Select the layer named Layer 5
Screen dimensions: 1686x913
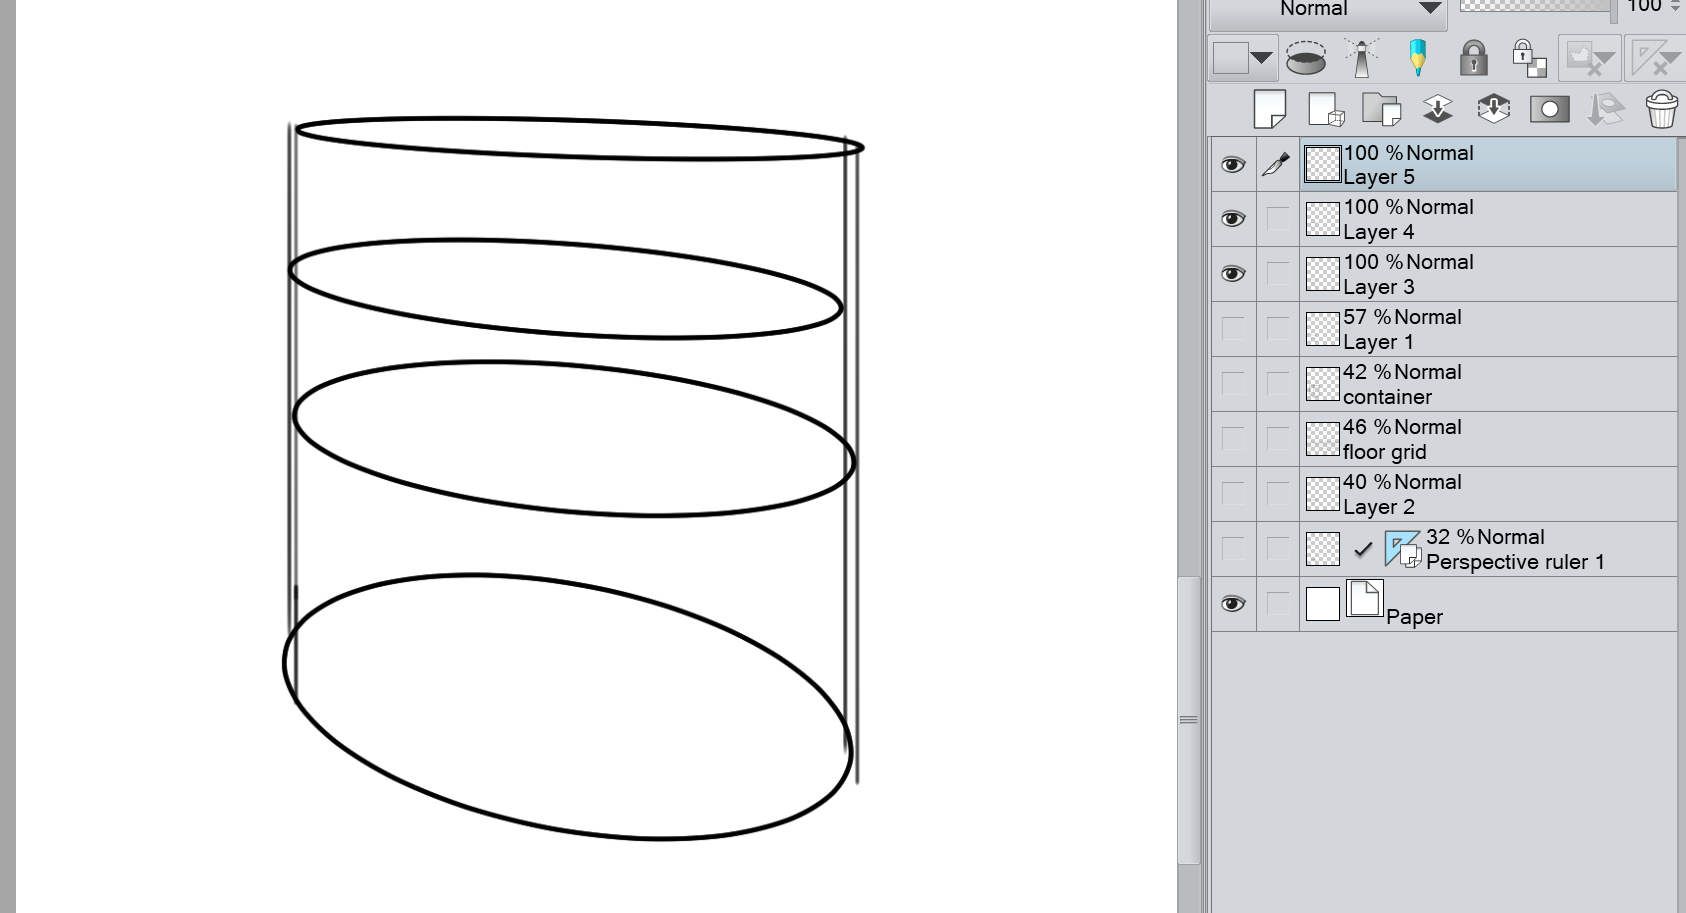click(1379, 178)
